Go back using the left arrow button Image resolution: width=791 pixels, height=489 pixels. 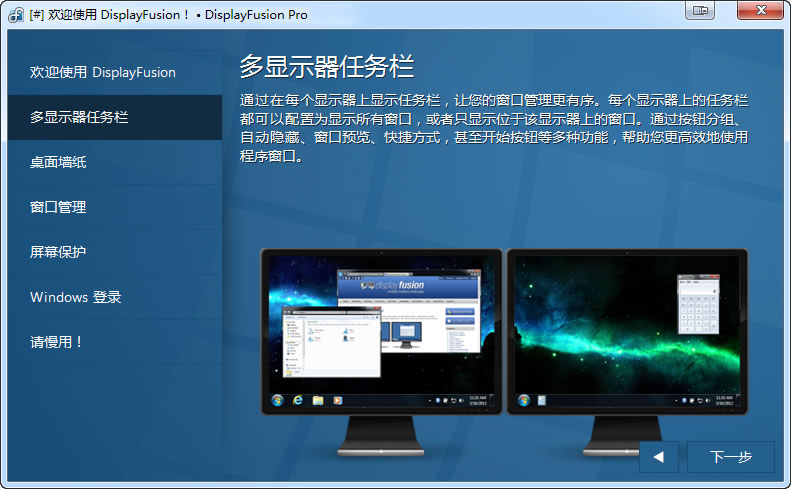click(659, 457)
